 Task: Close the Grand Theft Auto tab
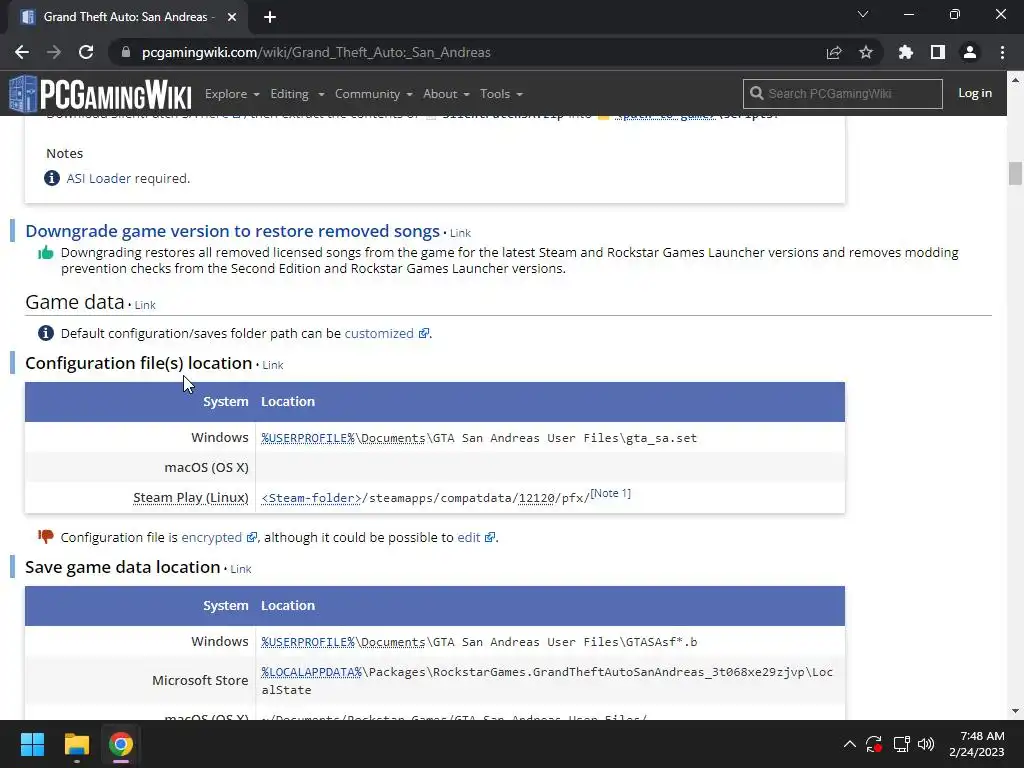coord(232,17)
